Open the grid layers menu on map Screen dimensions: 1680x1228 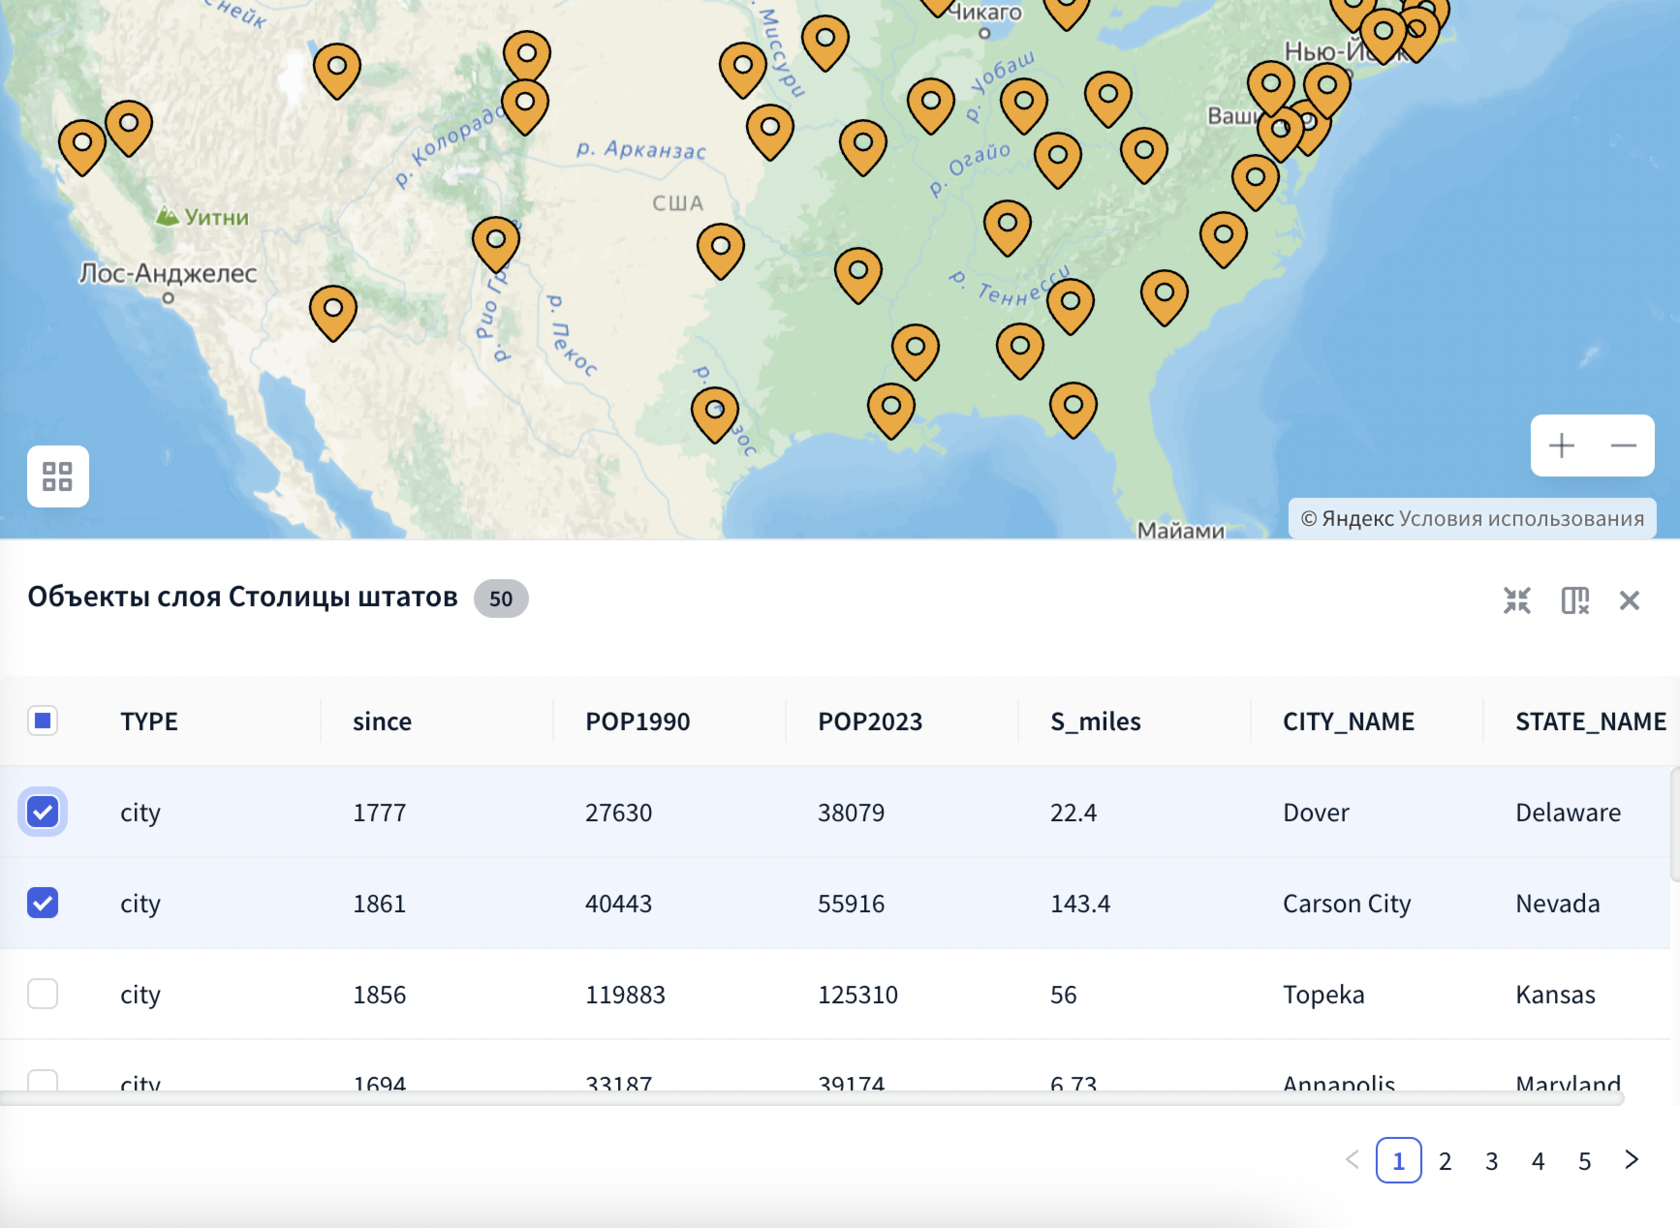click(x=58, y=476)
